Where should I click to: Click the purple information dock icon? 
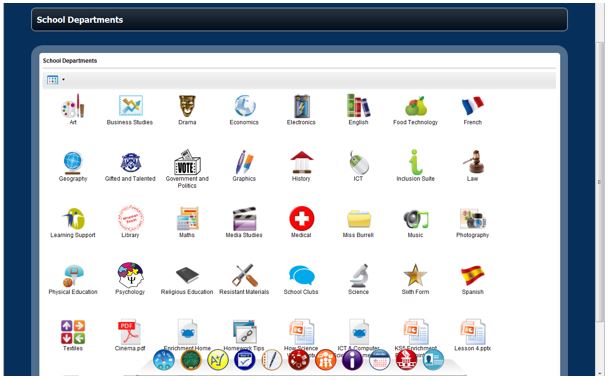point(352,360)
